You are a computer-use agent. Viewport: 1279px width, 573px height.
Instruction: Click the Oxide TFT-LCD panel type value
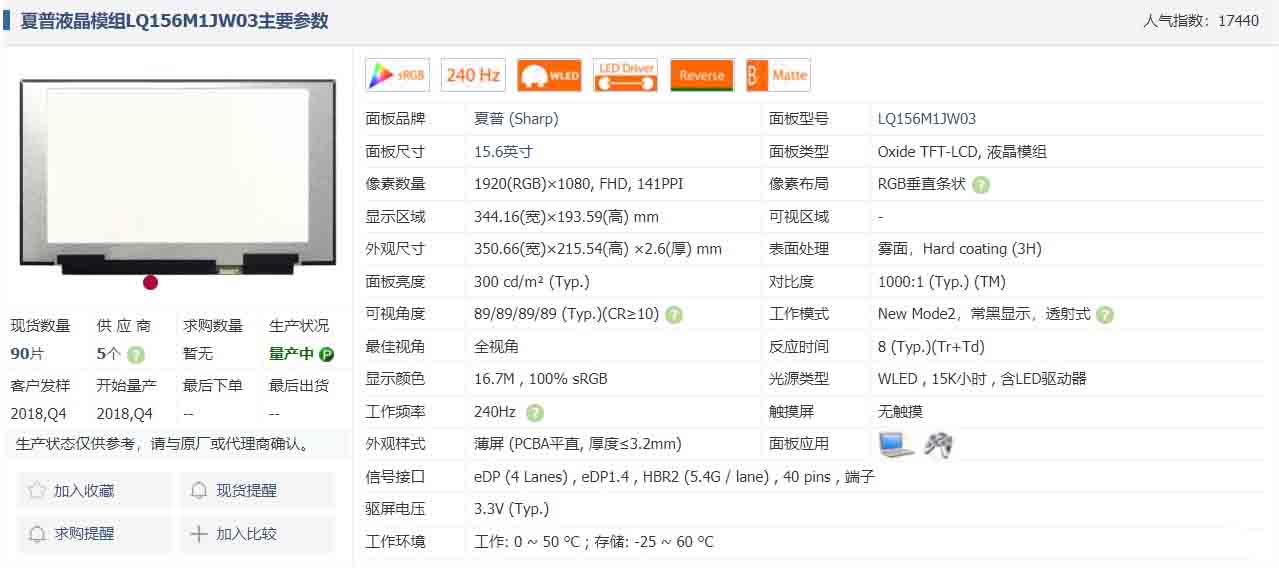pyautogui.click(x=962, y=152)
